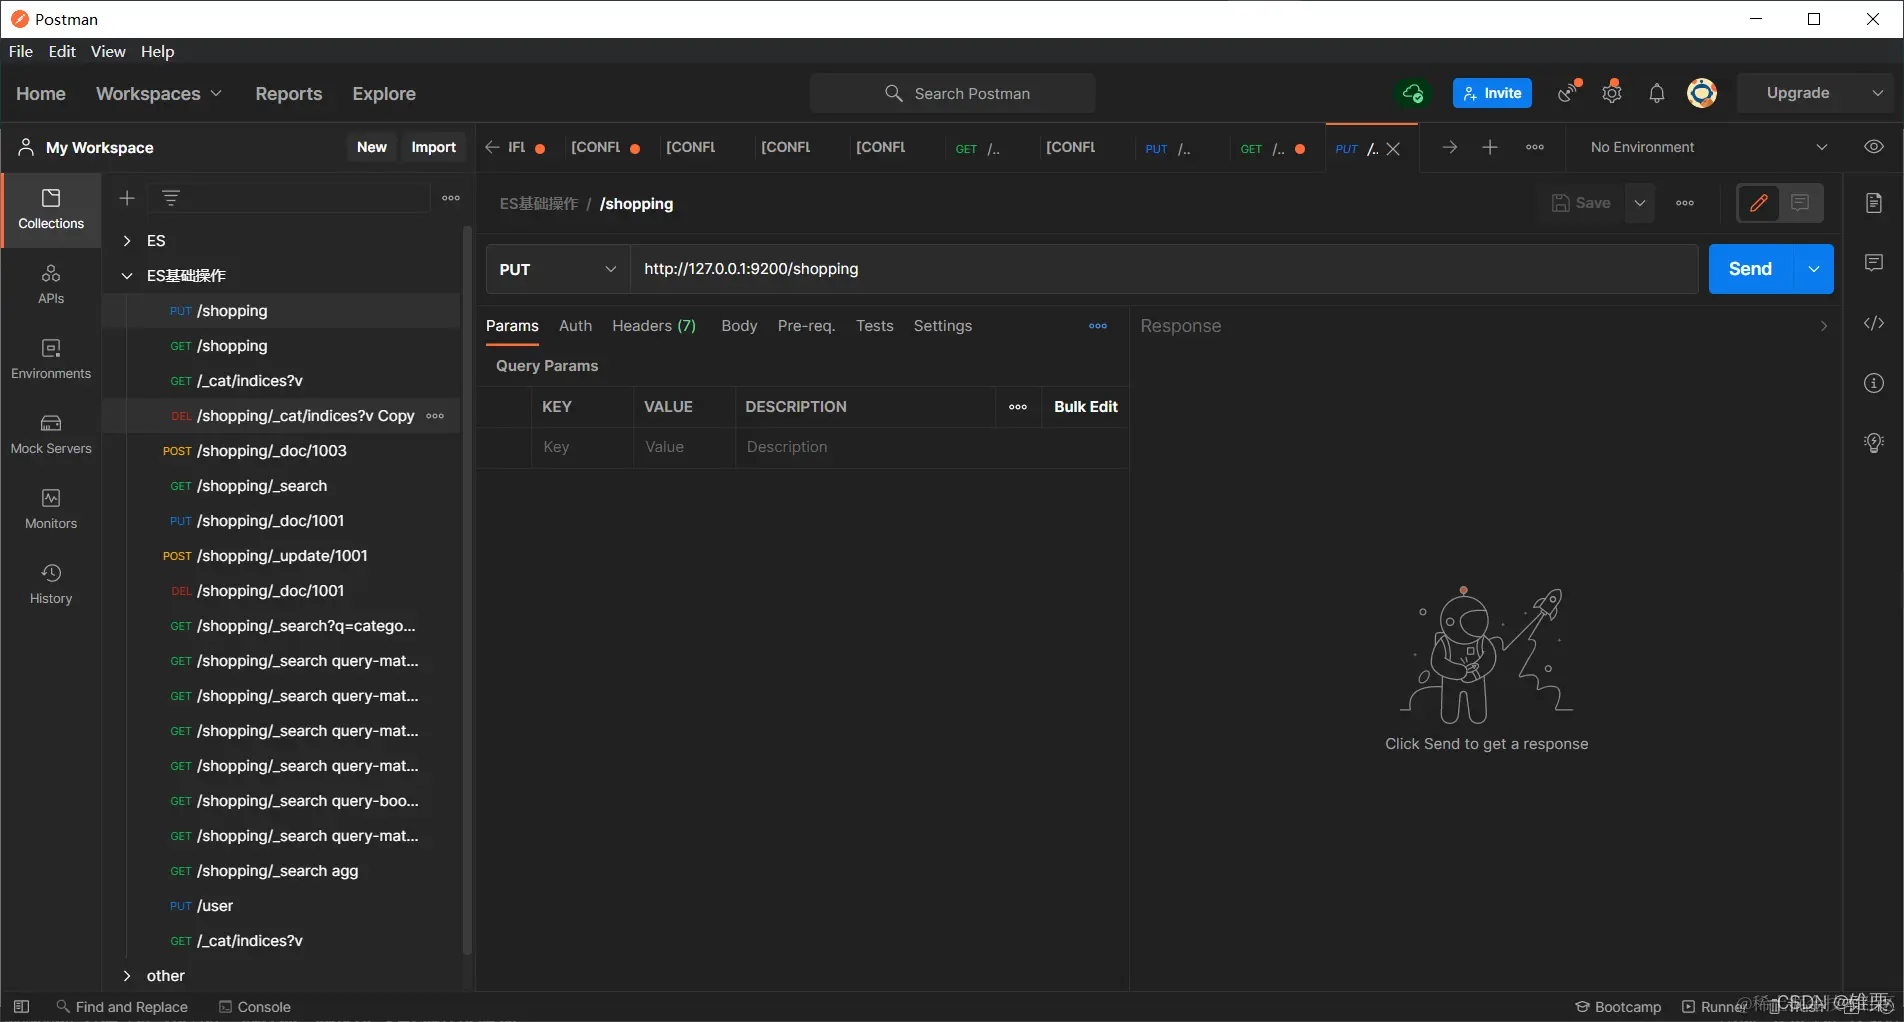Screen dimensions: 1904x1022
Task: Open the HTTP method PUT dropdown
Action: 558,269
